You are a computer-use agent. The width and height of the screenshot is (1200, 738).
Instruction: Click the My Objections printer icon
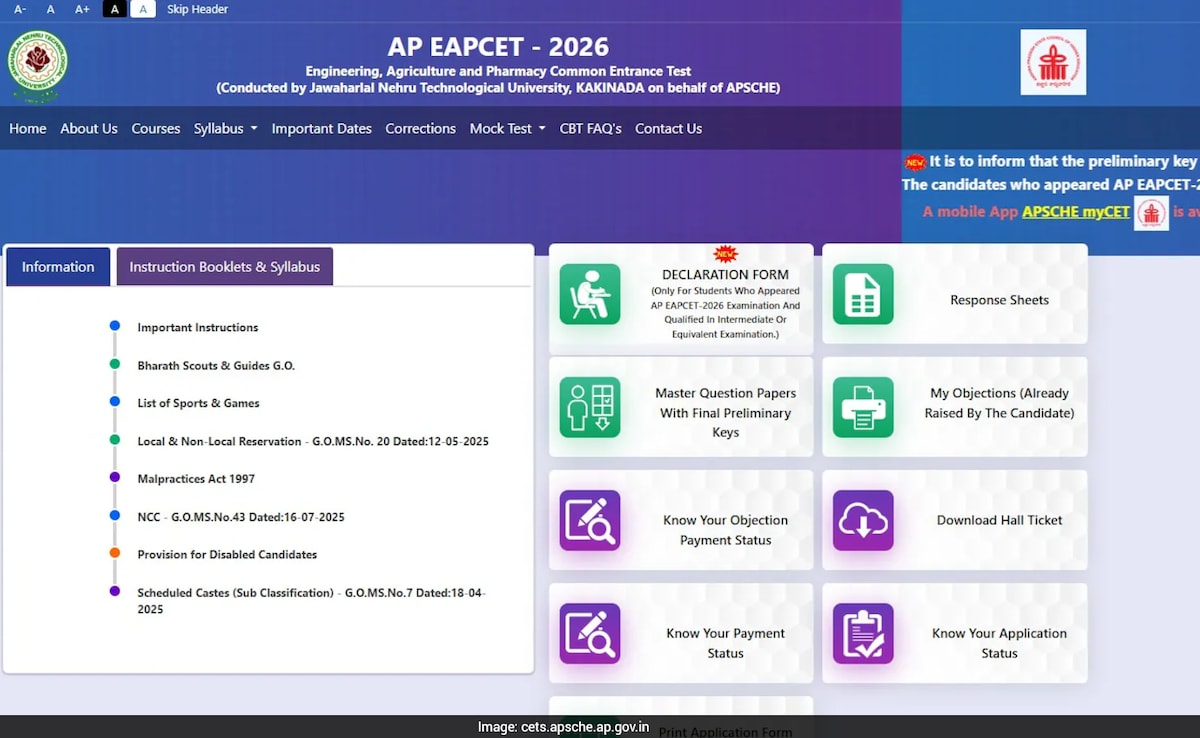tap(863, 407)
